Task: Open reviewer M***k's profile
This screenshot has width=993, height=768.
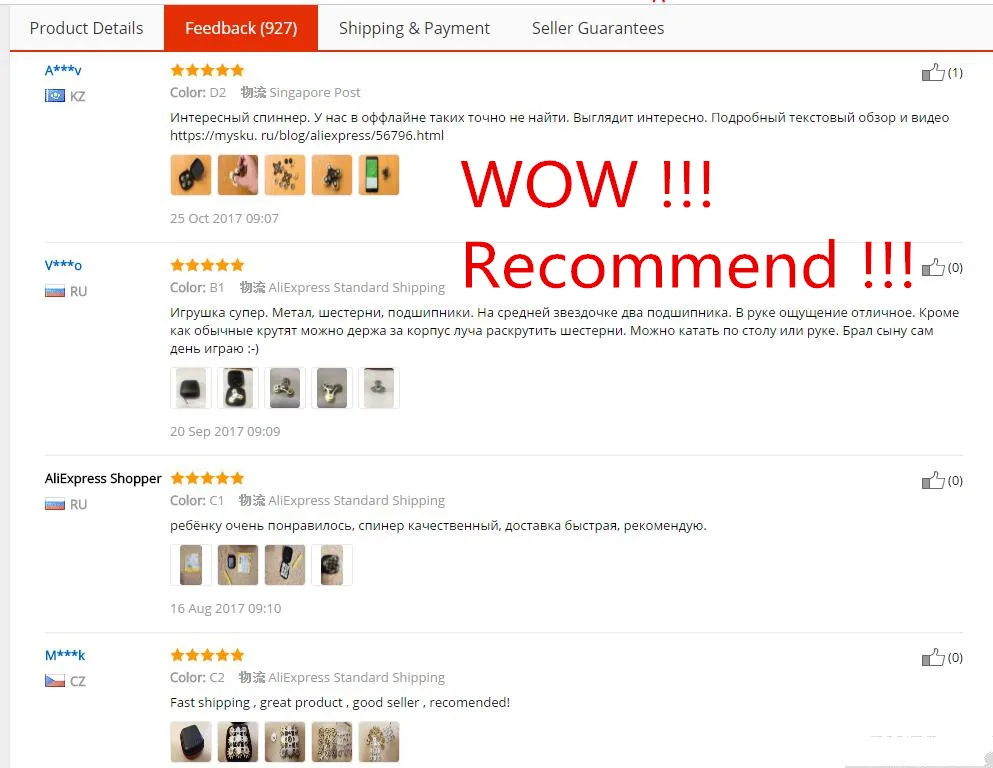Action: 65,655
